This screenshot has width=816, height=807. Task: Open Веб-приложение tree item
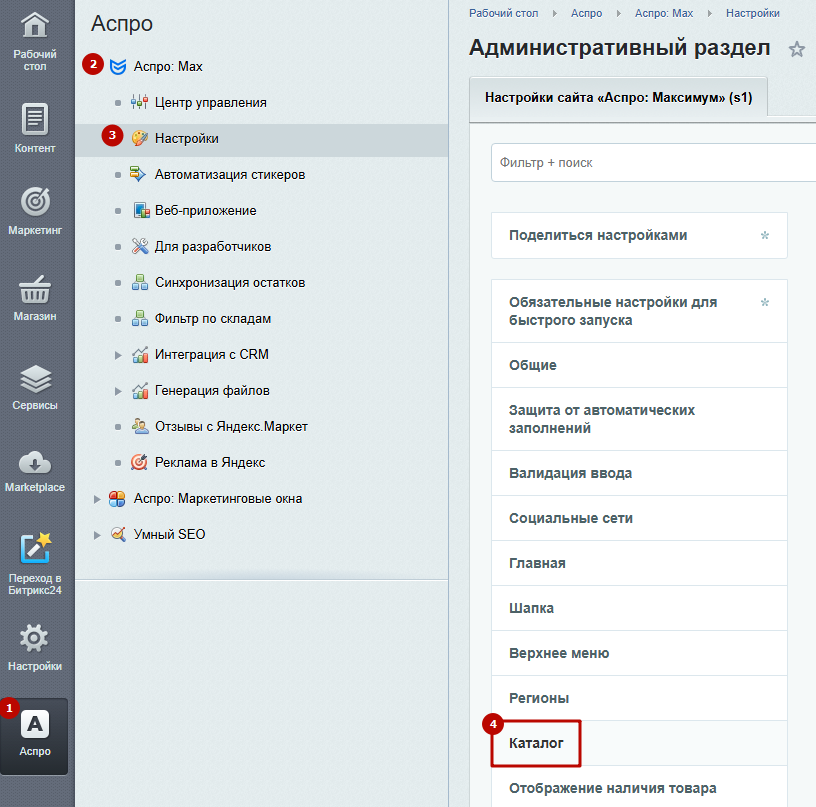tap(206, 210)
